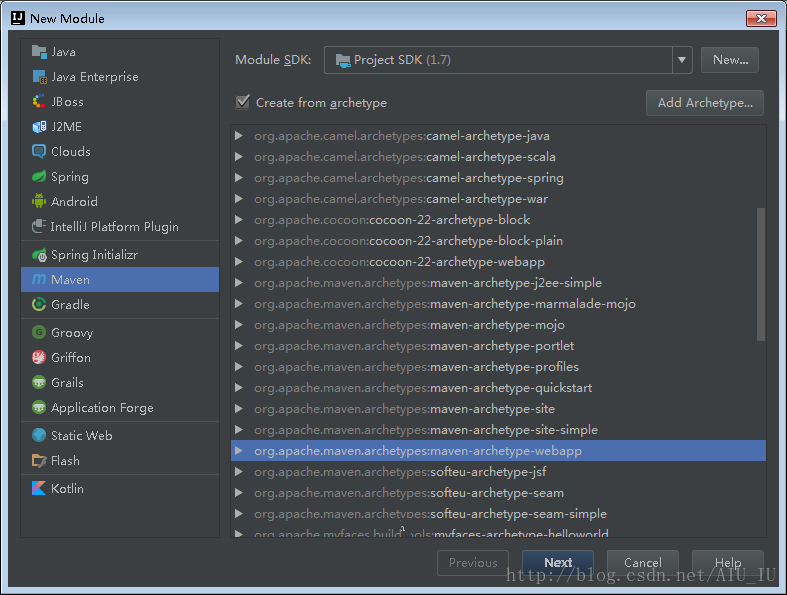Image resolution: width=787 pixels, height=595 pixels.
Task: Click the Grails icon
Action: click(39, 382)
